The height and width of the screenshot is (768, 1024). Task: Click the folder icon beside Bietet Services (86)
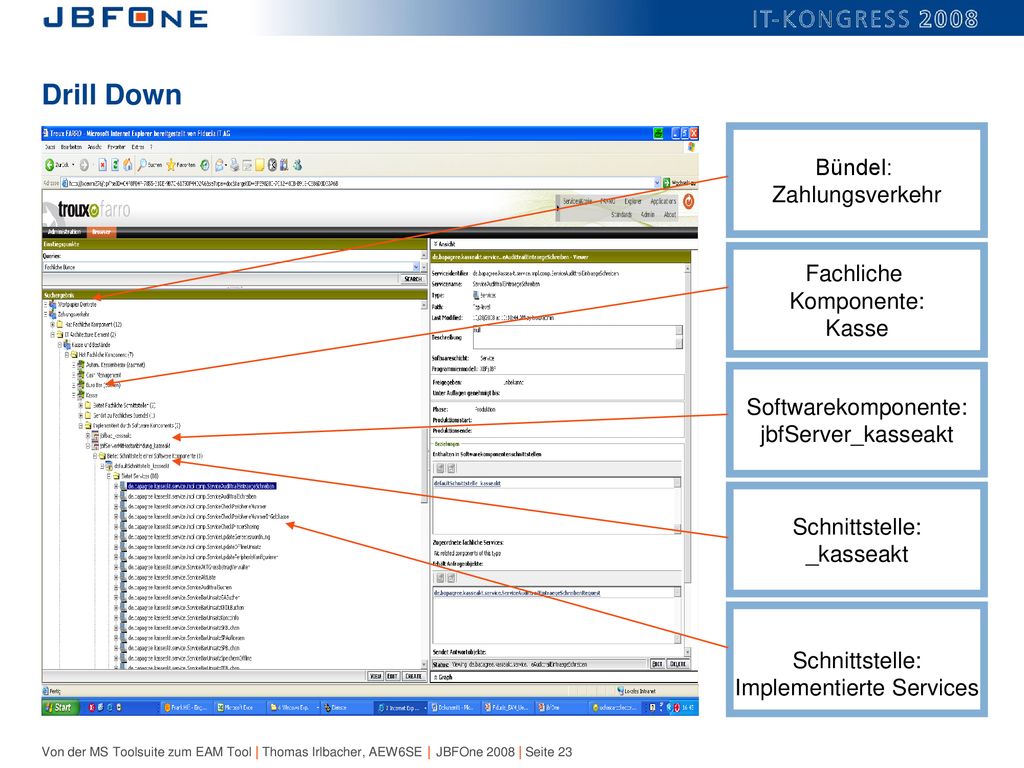point(116,476)
